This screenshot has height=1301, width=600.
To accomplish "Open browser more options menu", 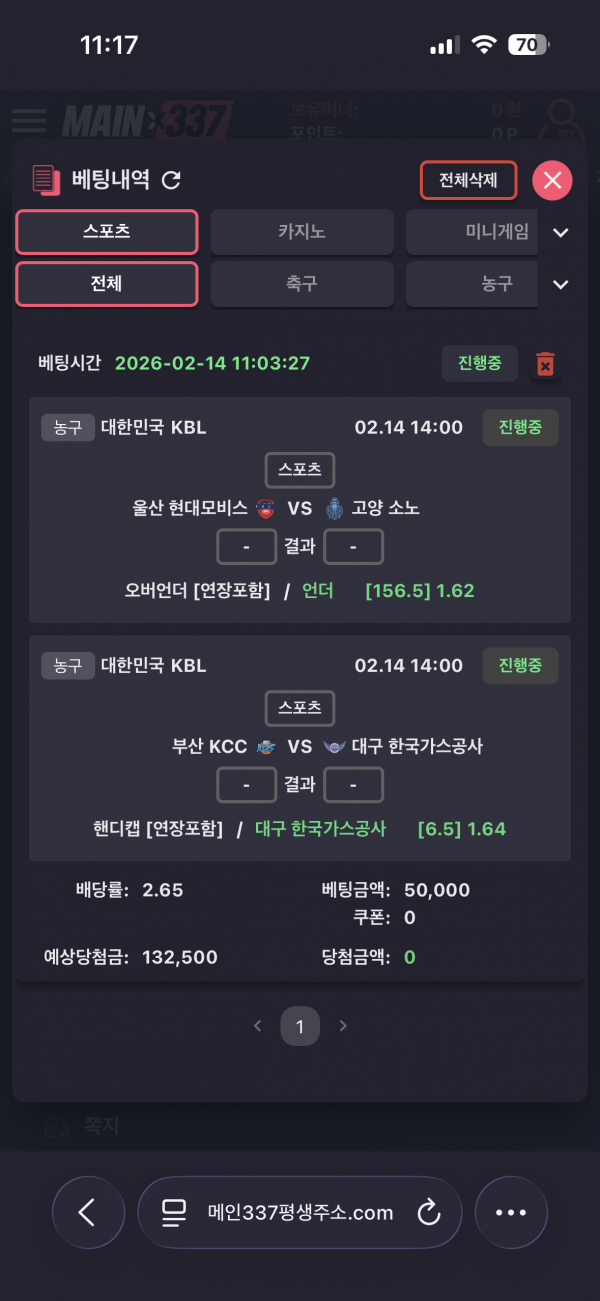I will click(x=511, y=1213).
